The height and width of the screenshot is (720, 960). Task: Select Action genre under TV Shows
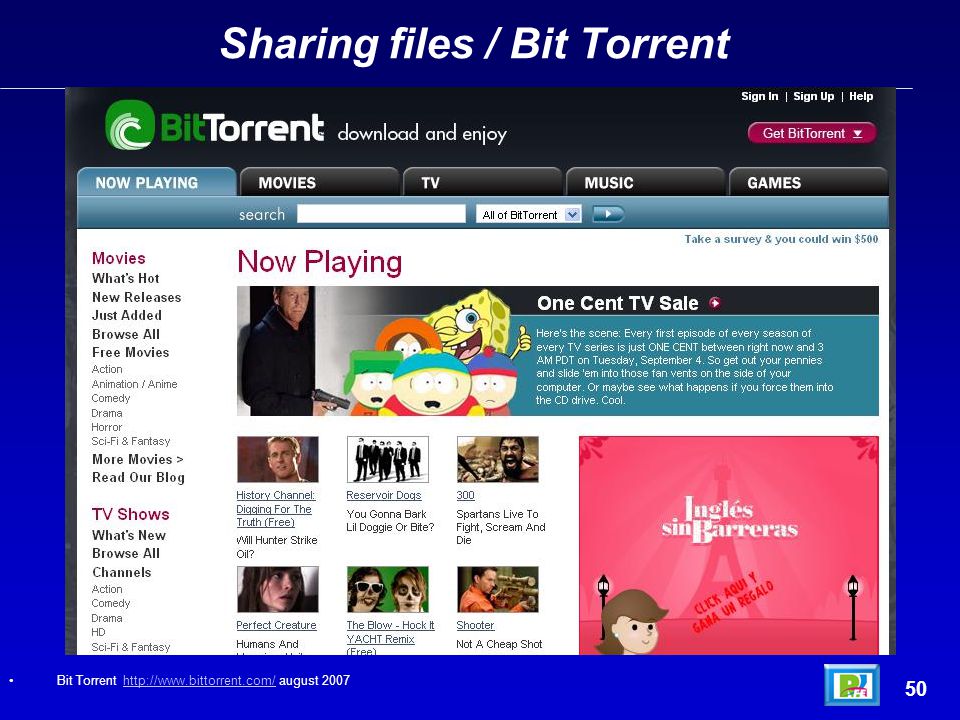pos(107,589)
